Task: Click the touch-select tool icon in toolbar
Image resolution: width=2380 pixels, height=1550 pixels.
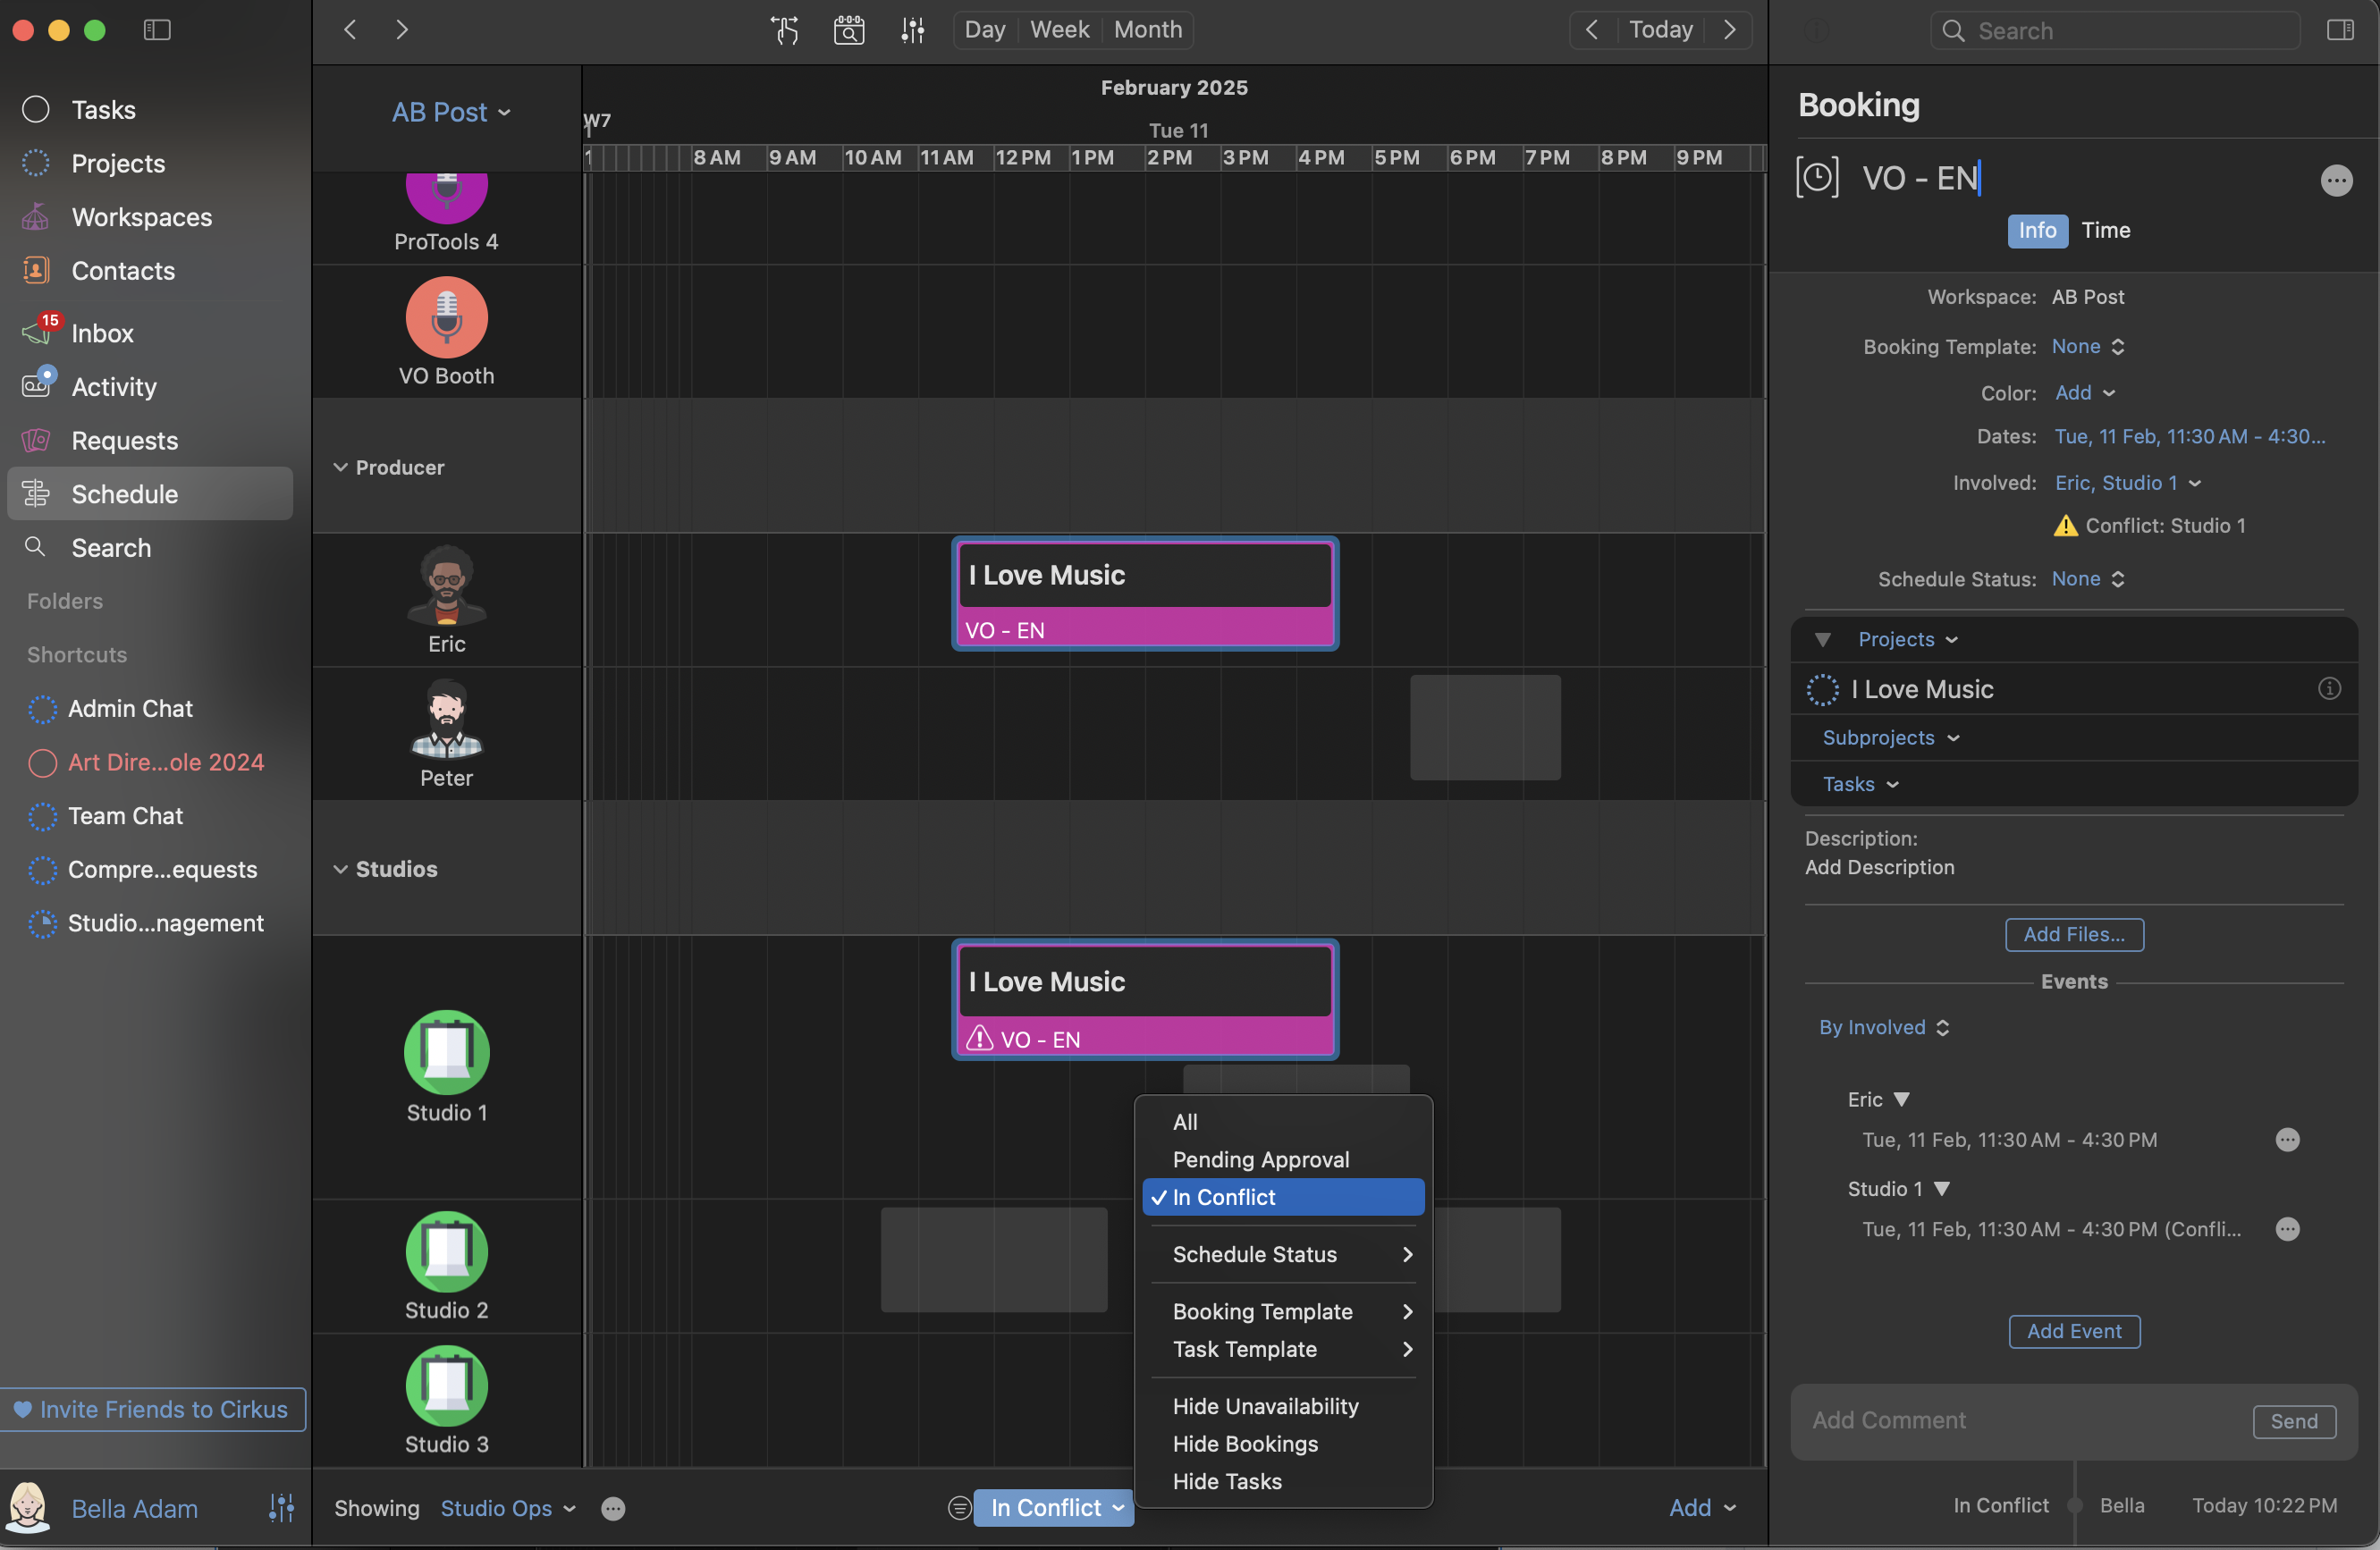Action: (784, 30)
